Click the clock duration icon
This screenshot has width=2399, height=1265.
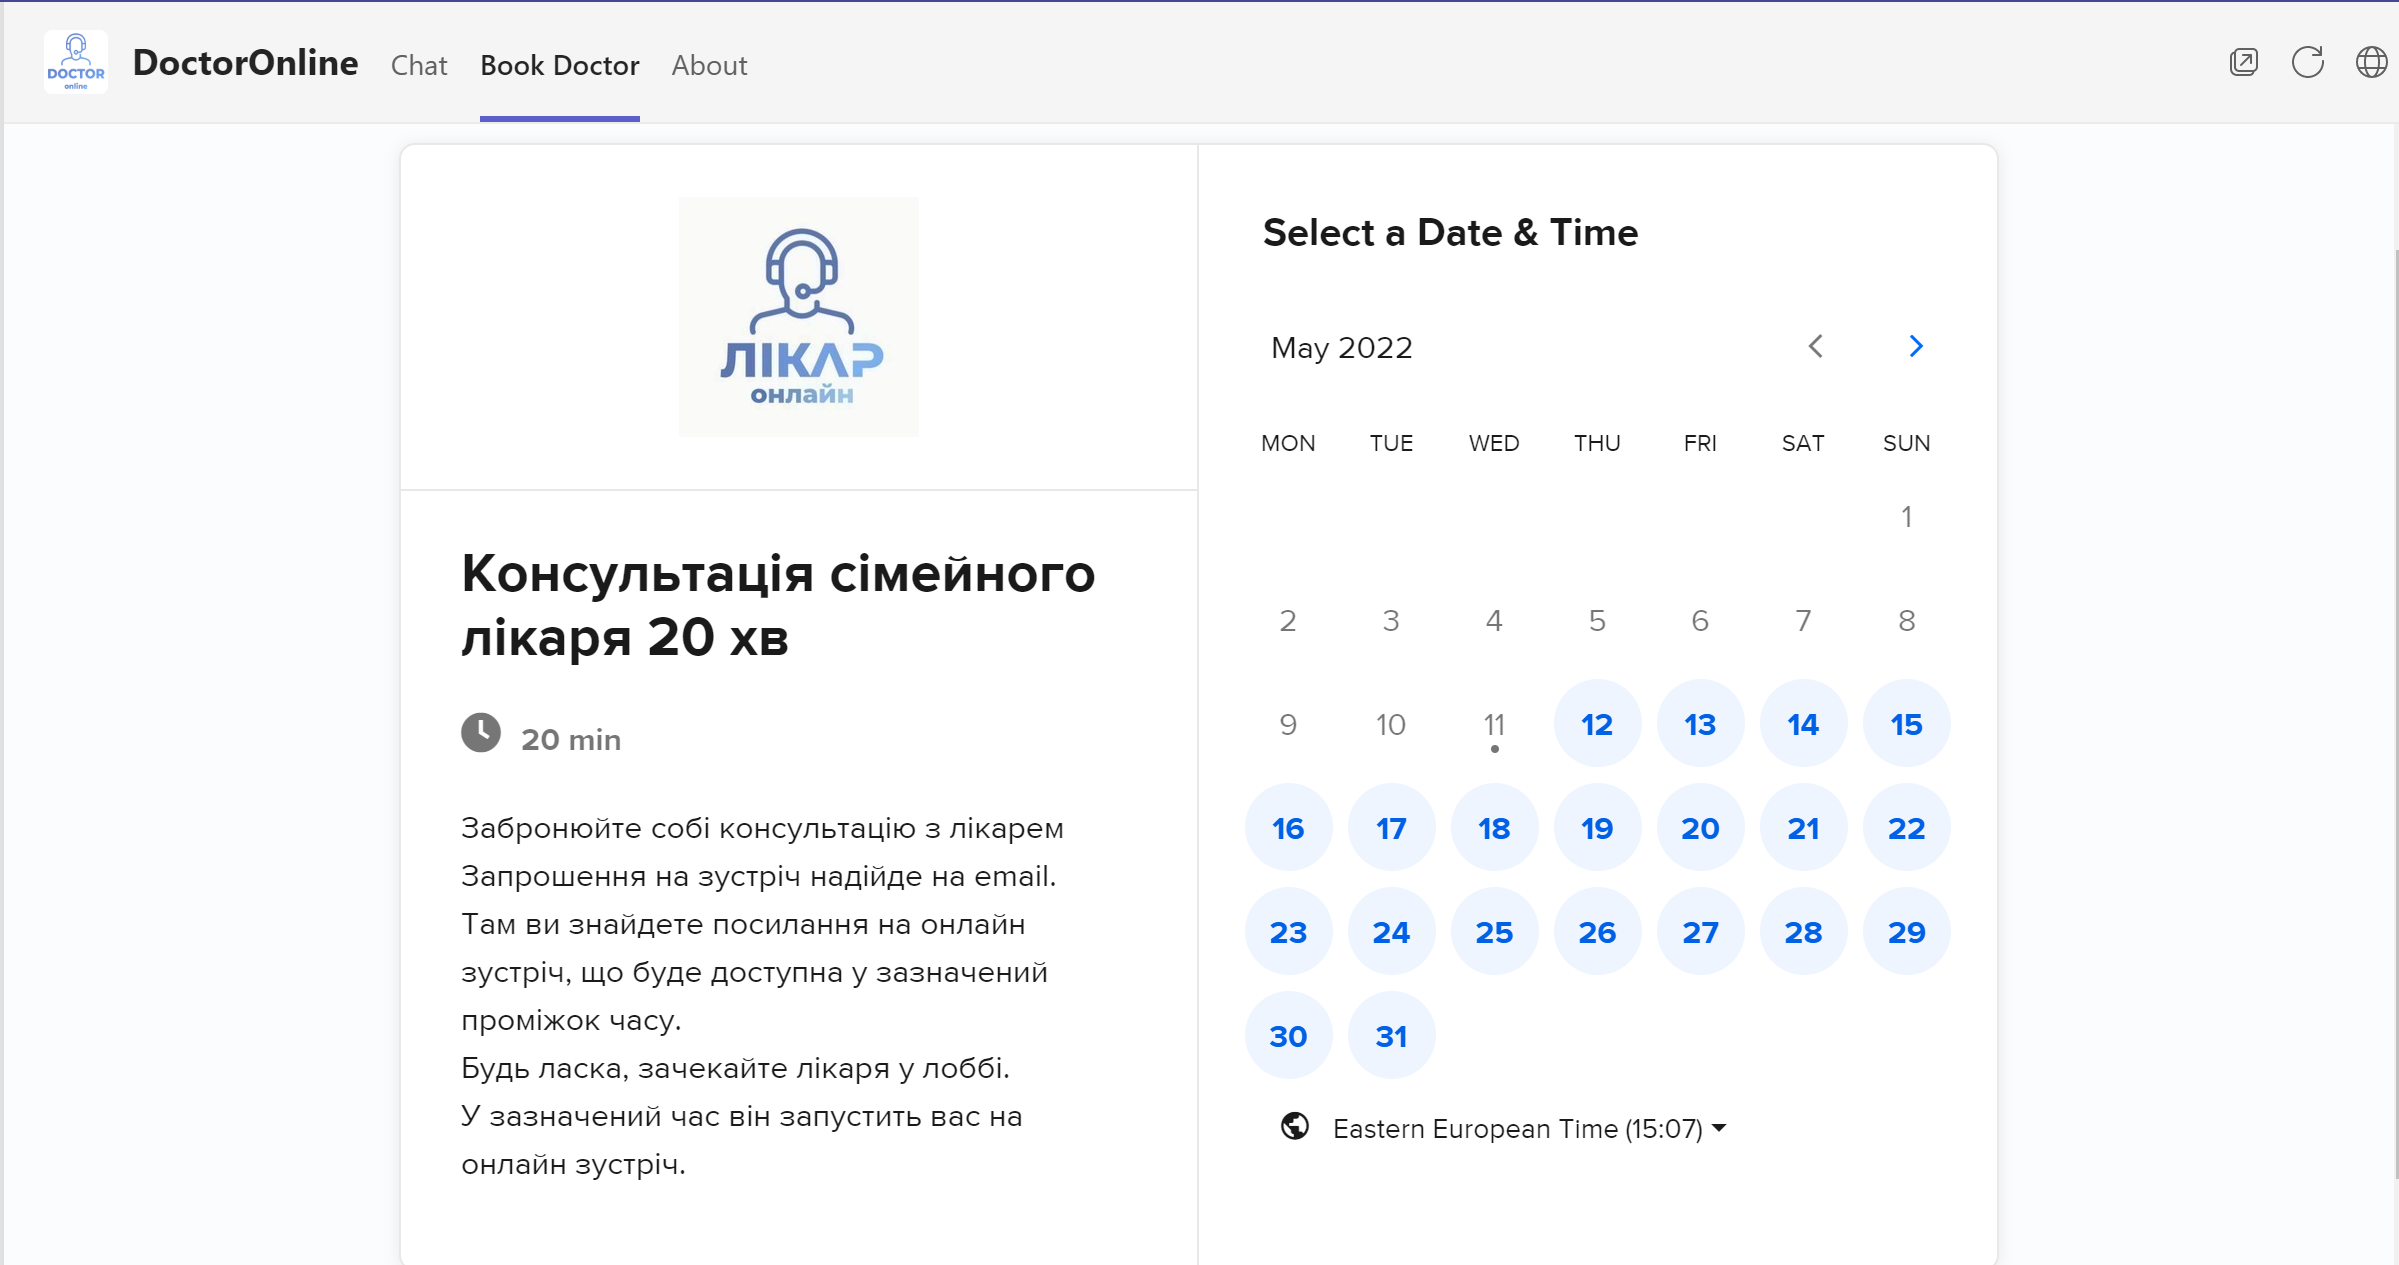(481, 733)
